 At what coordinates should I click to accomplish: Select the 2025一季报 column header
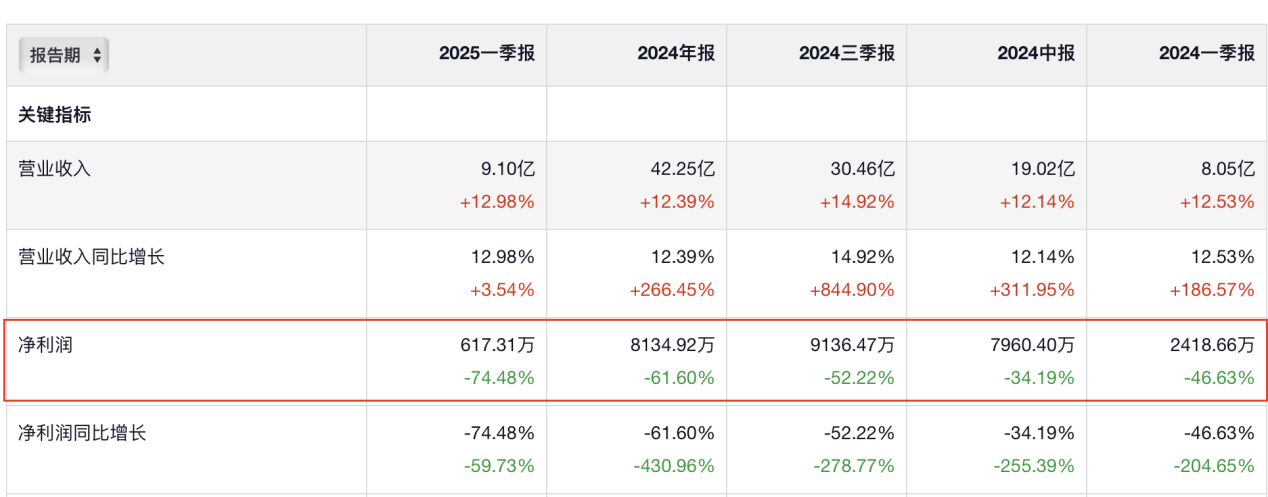[486, 54]
